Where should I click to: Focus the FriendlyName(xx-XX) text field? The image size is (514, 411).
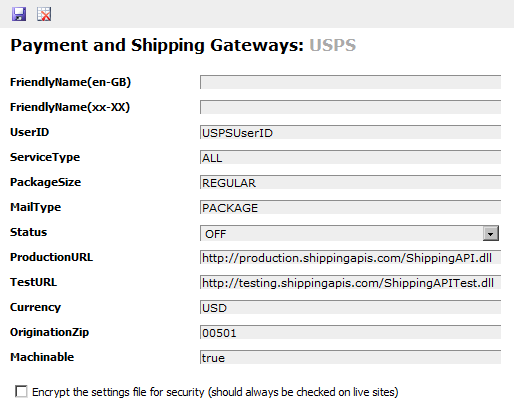(350, 107)
